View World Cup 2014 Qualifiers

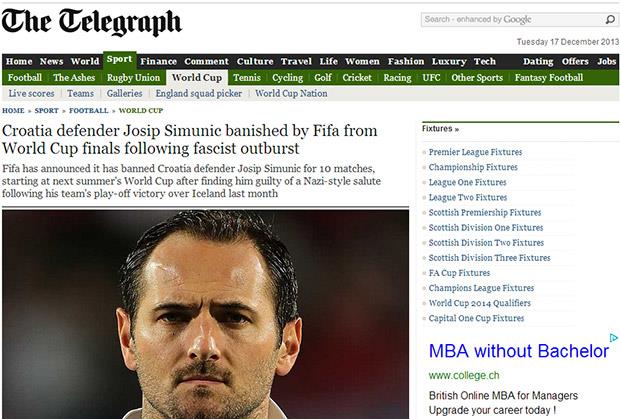480,303
